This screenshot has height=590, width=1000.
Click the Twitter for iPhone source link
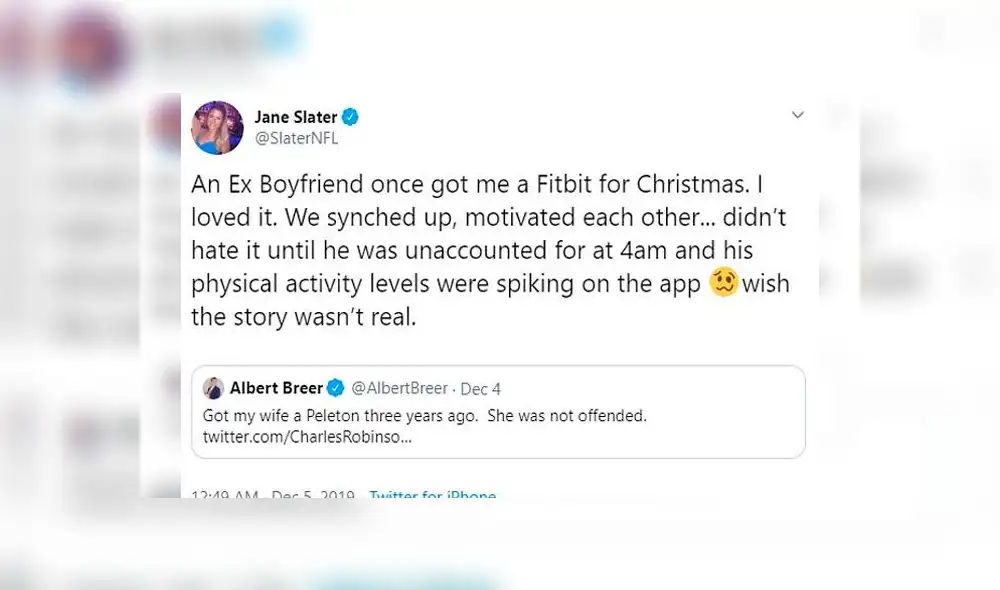(x=433, y=493)
